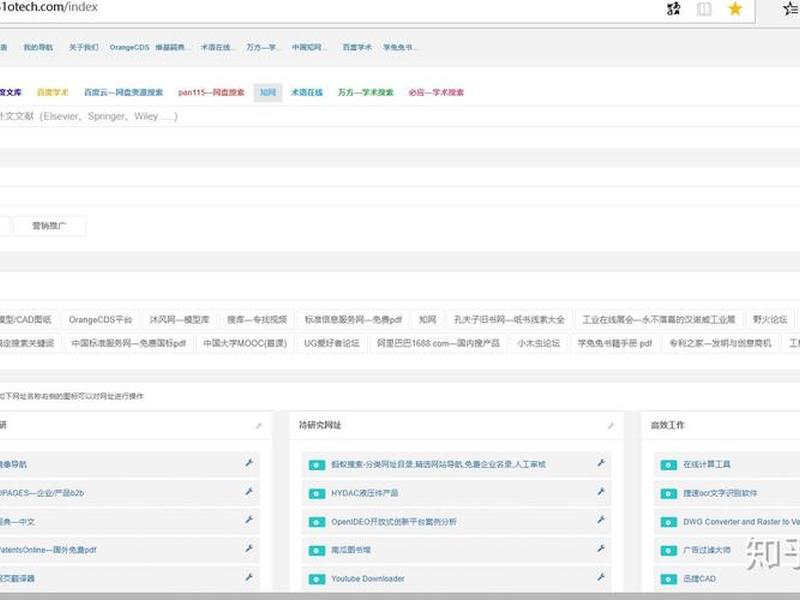Viewport: 800px width, 600px height.
Task: Click the literature search input field
Action: pos(400,116)
